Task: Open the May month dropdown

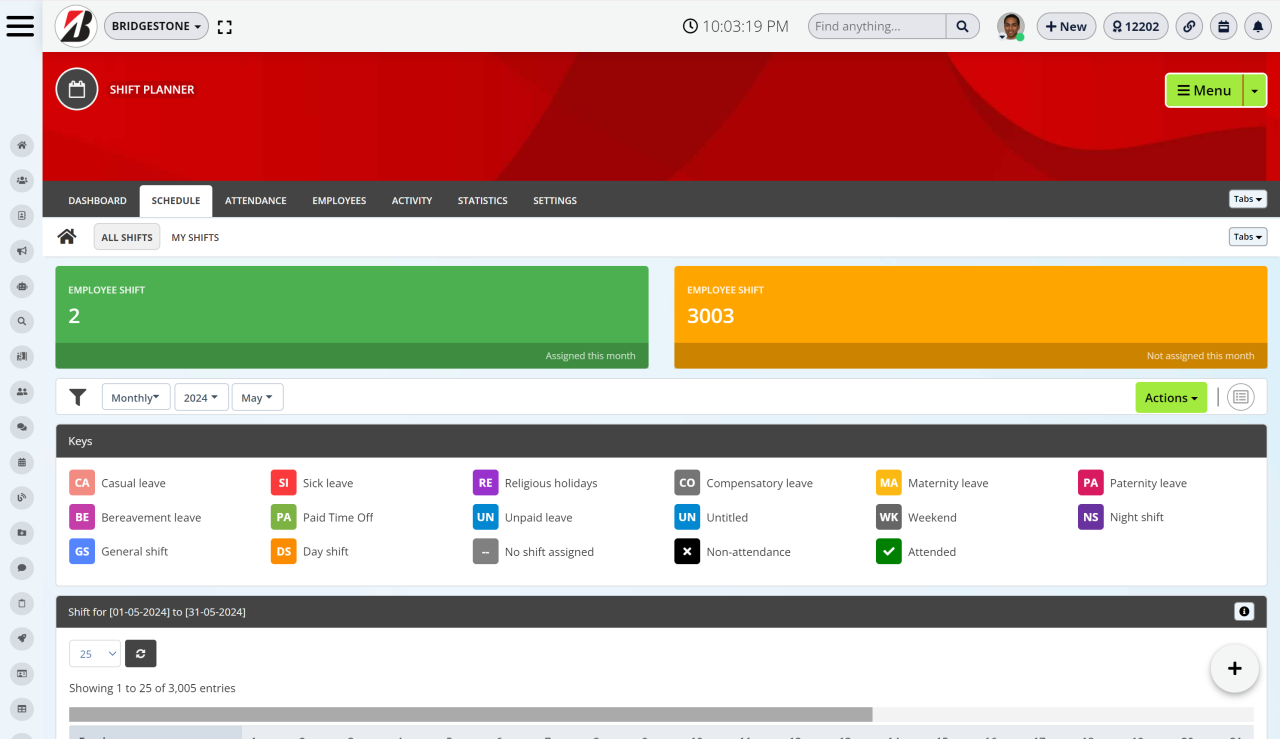Action: (257, 397)
